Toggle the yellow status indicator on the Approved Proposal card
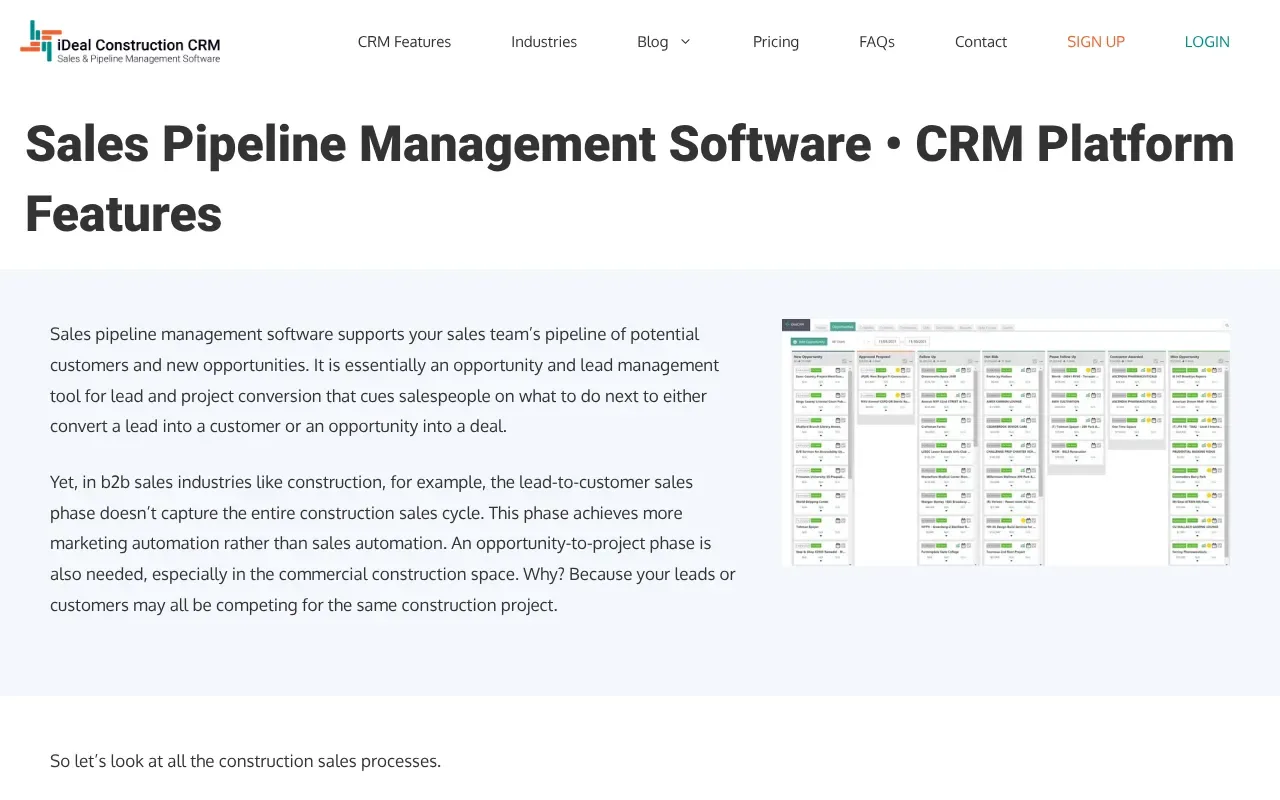 click(x=898, y=370)
